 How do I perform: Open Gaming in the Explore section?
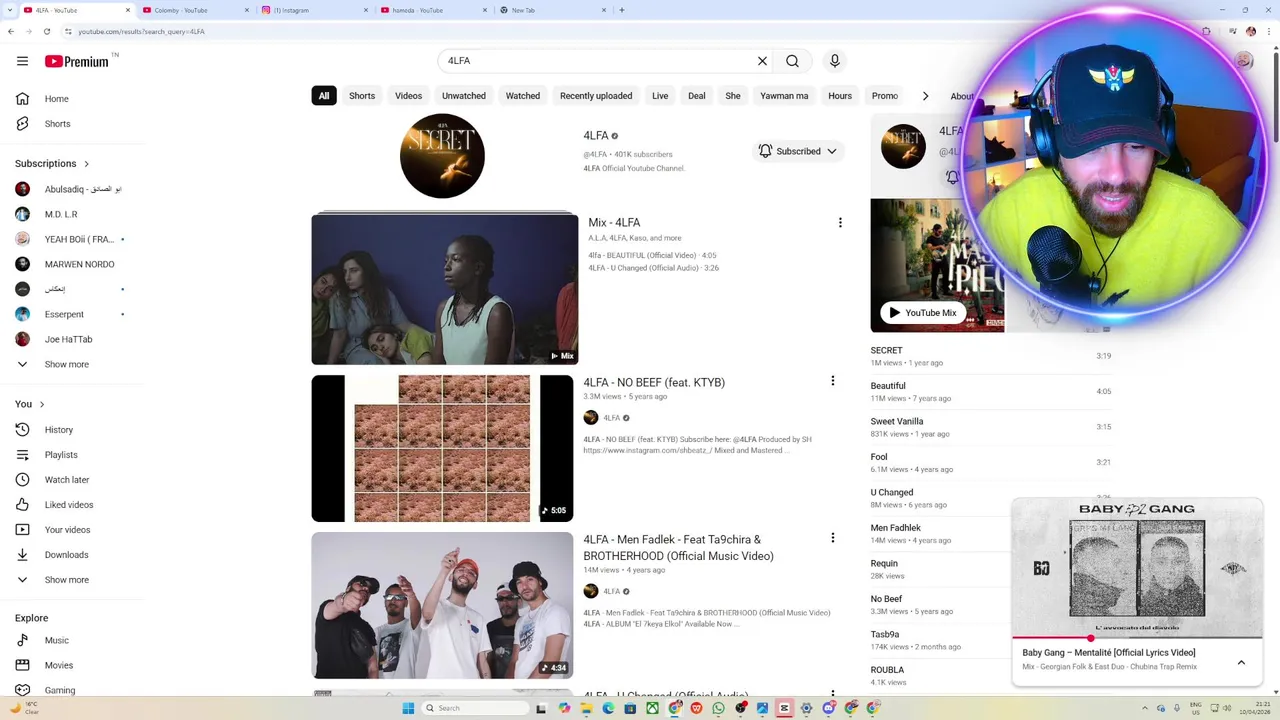pyautogui.click(x=59, y=690)
